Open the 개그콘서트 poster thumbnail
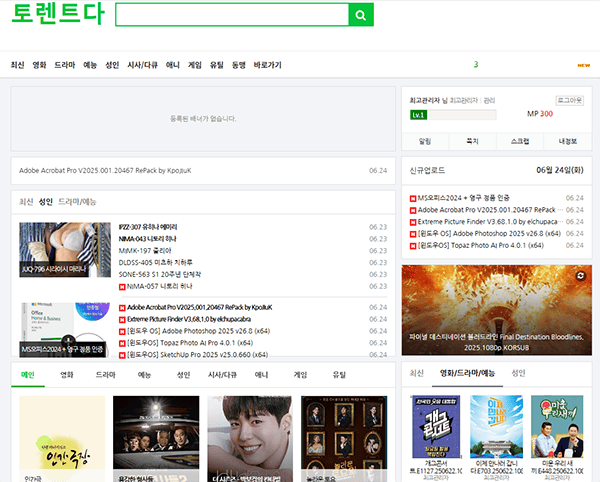Viewport: 600px width, 482px height. (x=436, y=427)
